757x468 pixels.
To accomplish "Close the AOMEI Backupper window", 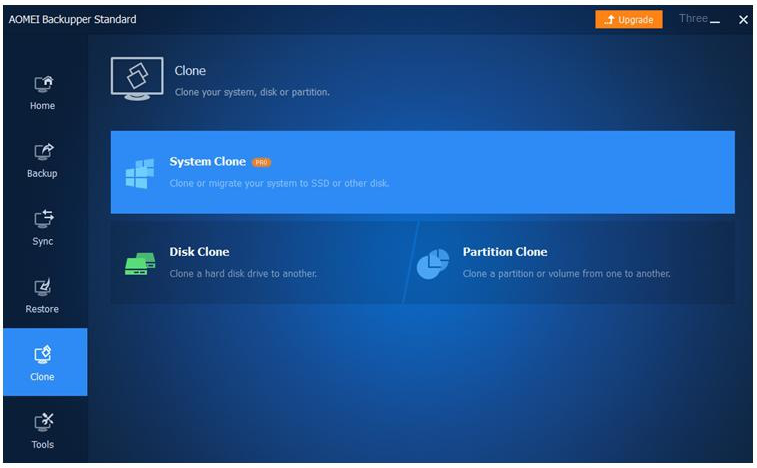I will tap(743, 20).
